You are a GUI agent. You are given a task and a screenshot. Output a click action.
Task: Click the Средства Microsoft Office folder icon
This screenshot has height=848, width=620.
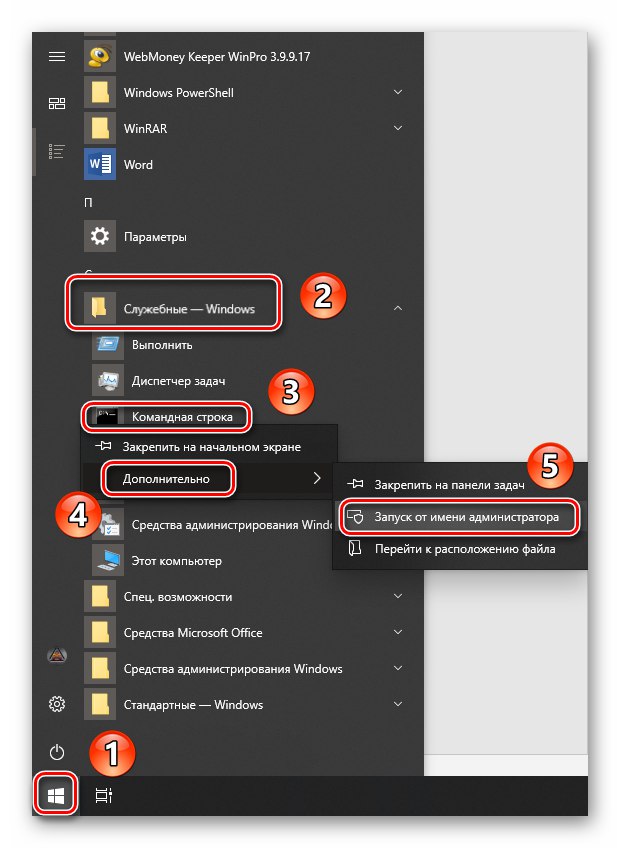coord(100,632)
